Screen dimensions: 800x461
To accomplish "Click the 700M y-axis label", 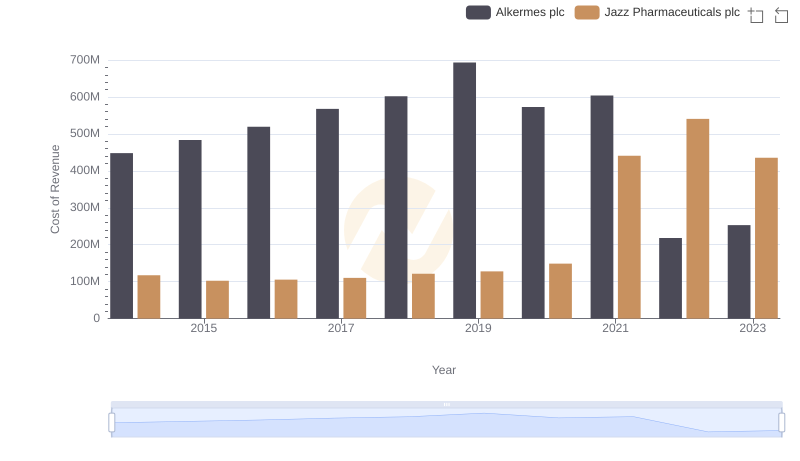I will pyautogui.click(x=85, y=60).
